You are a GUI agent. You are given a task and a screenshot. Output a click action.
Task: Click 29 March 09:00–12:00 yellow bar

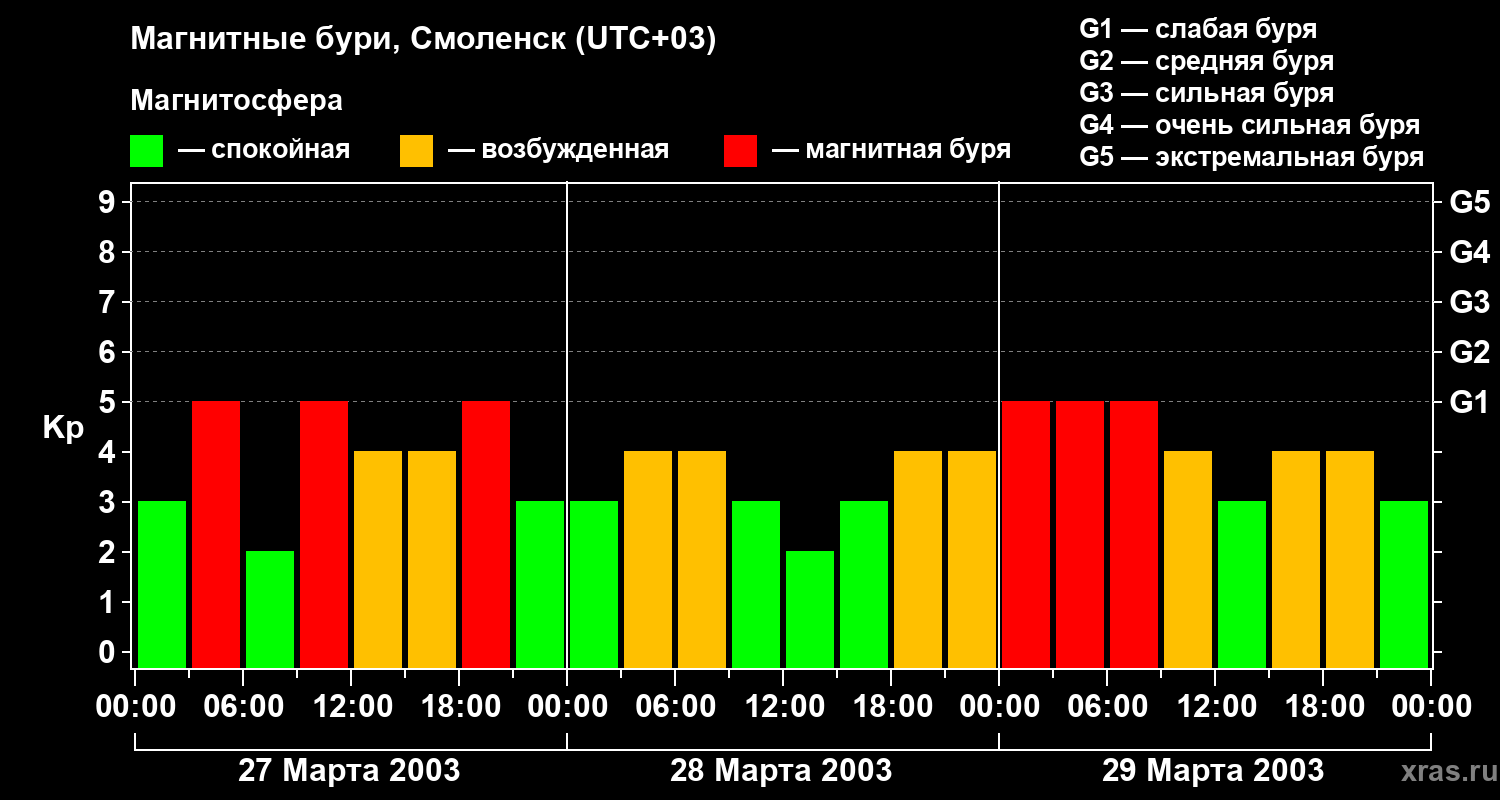1188,559
